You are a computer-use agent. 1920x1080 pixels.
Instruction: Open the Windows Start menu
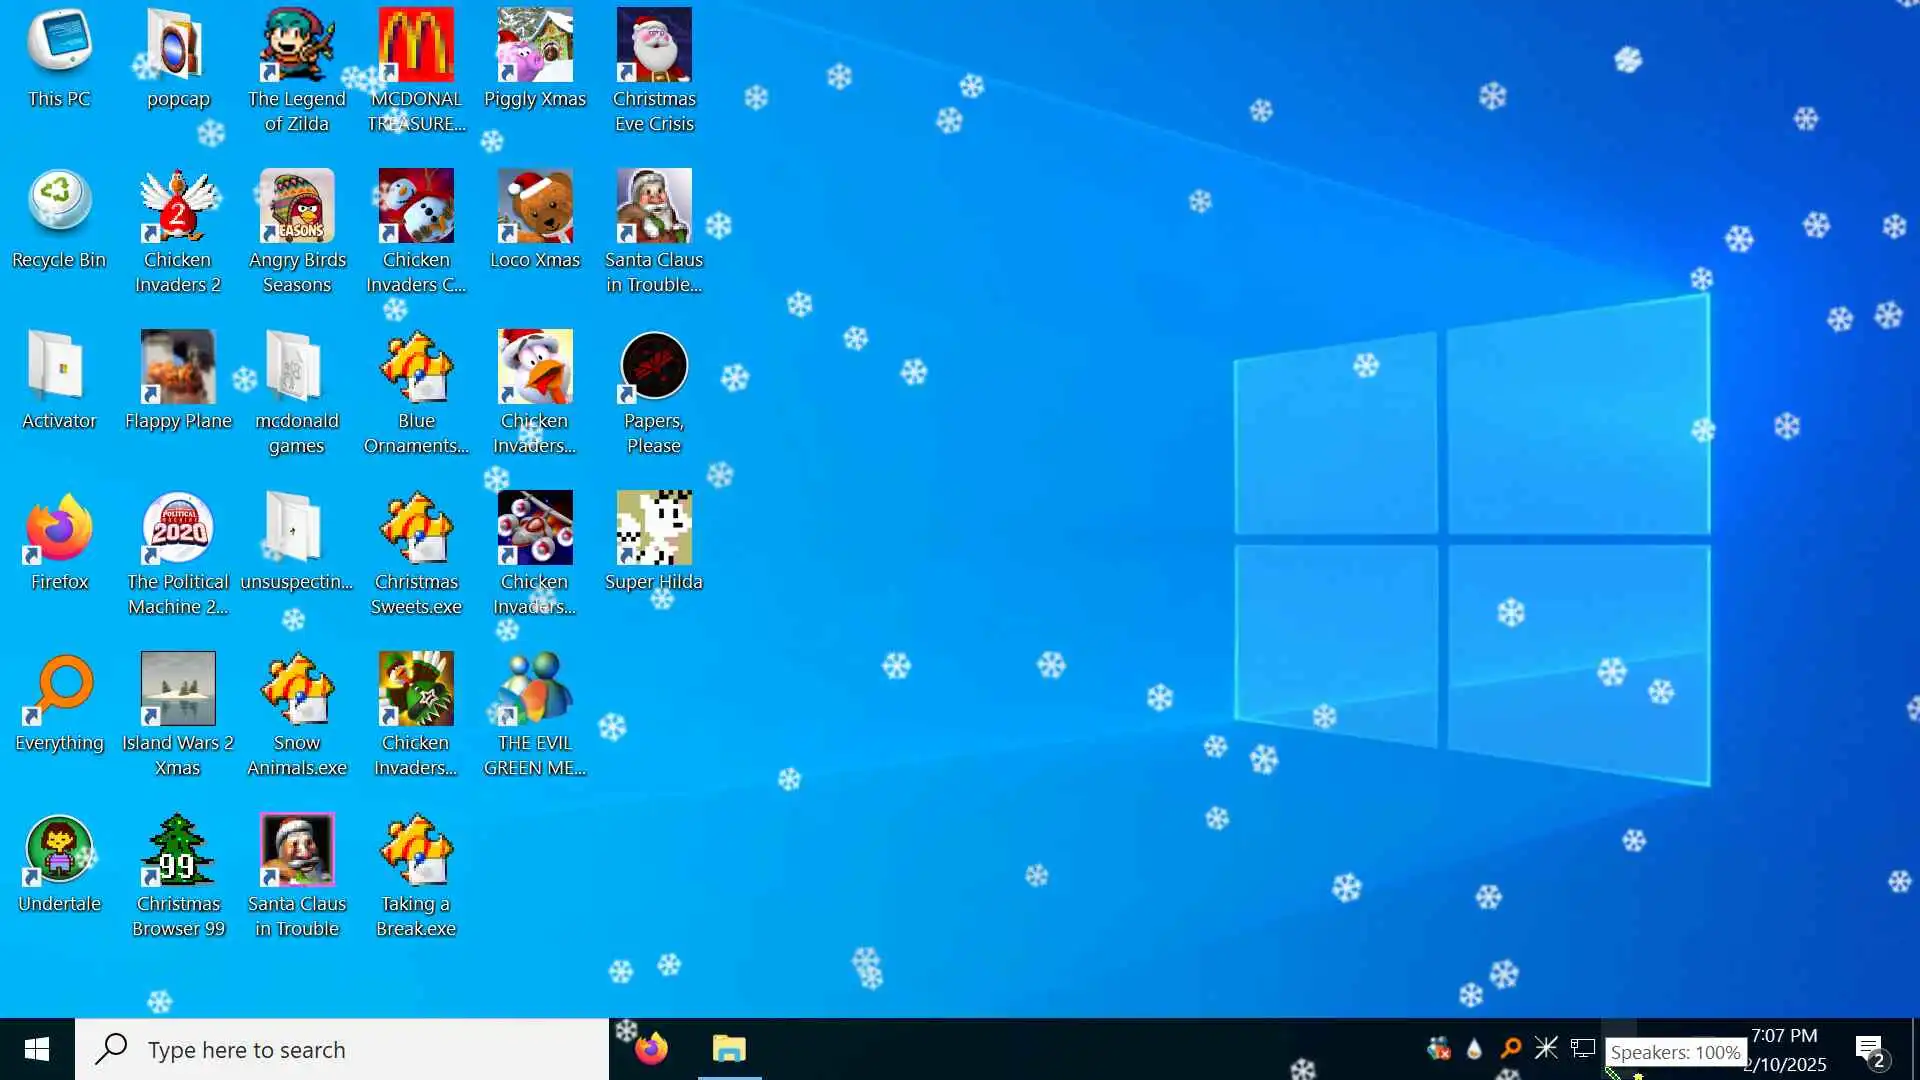pyautogui.click(x=37, y=1049)
